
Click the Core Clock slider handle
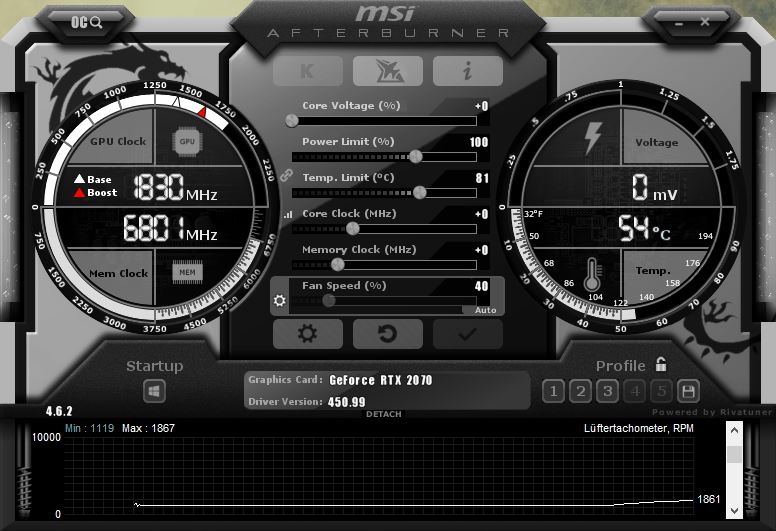(x=352, y=229)
